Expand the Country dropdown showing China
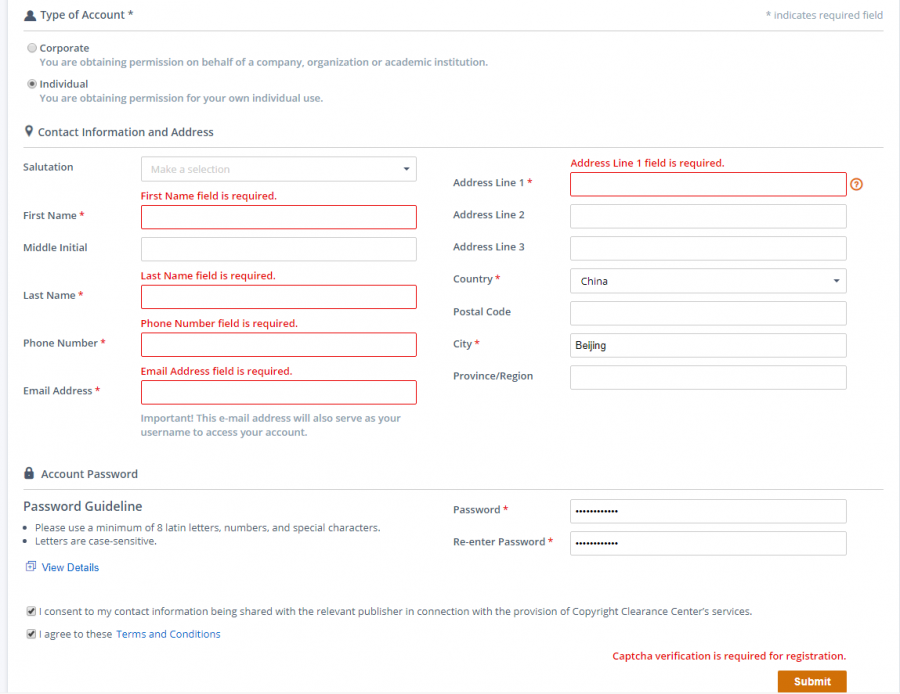The image size is (900, 694). (x=708, y=281)
